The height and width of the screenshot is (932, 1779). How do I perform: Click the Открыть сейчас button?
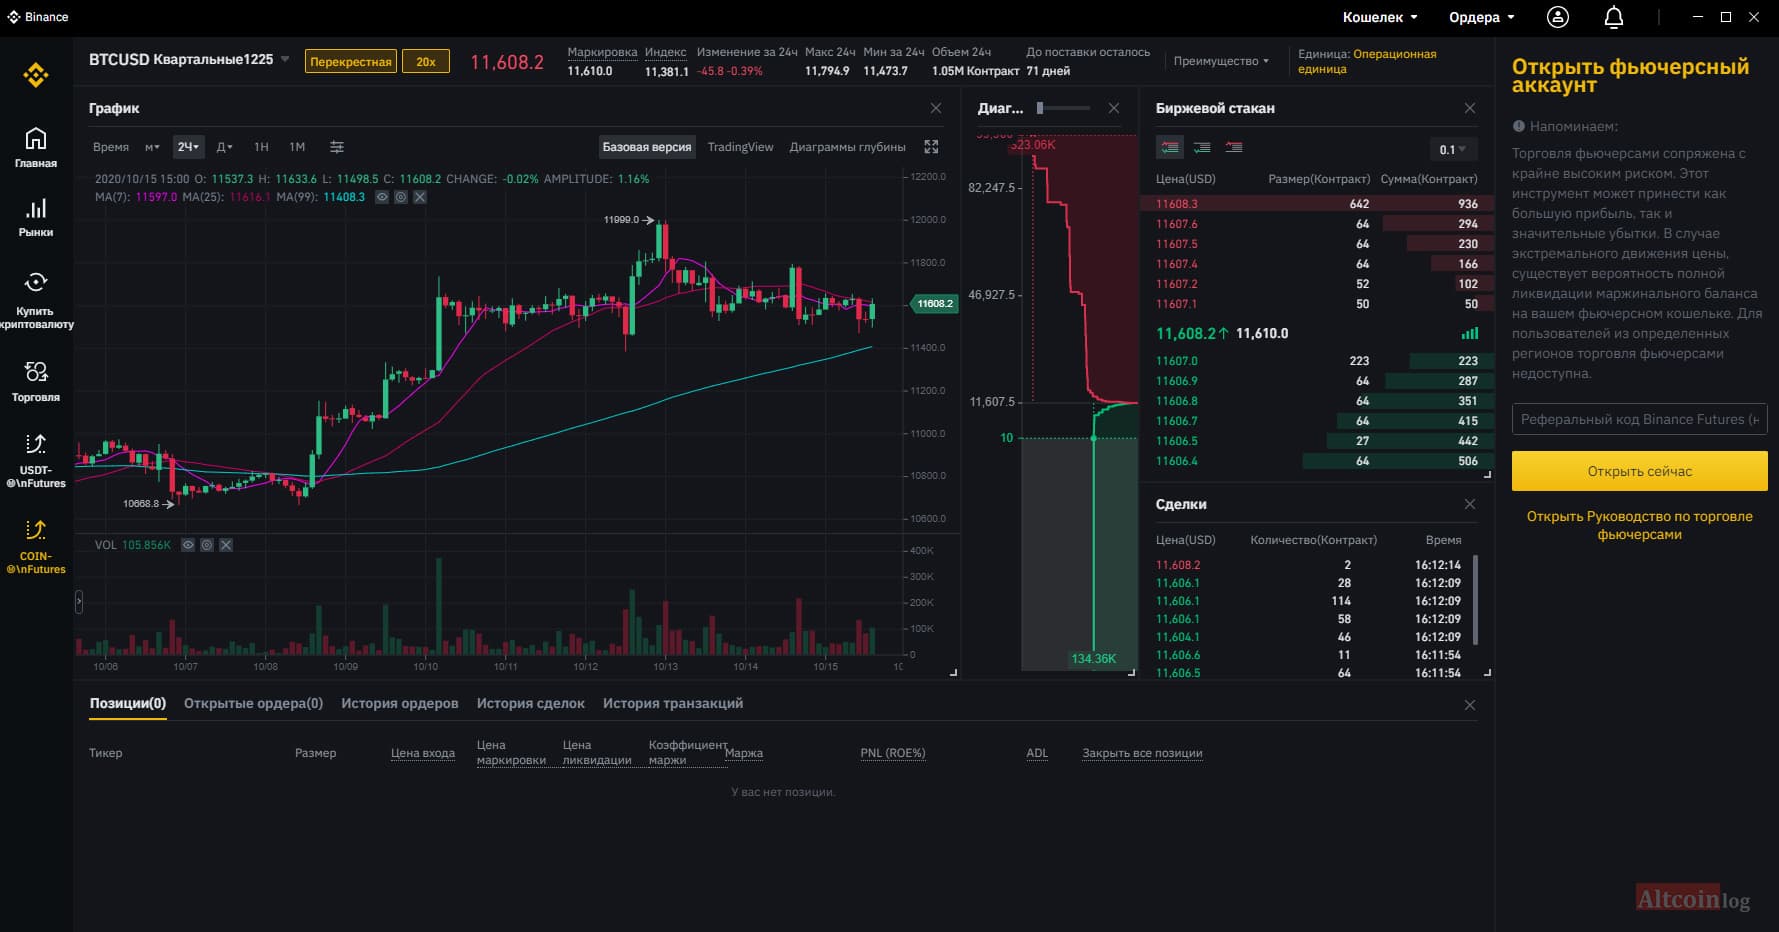coord(1640,471)
